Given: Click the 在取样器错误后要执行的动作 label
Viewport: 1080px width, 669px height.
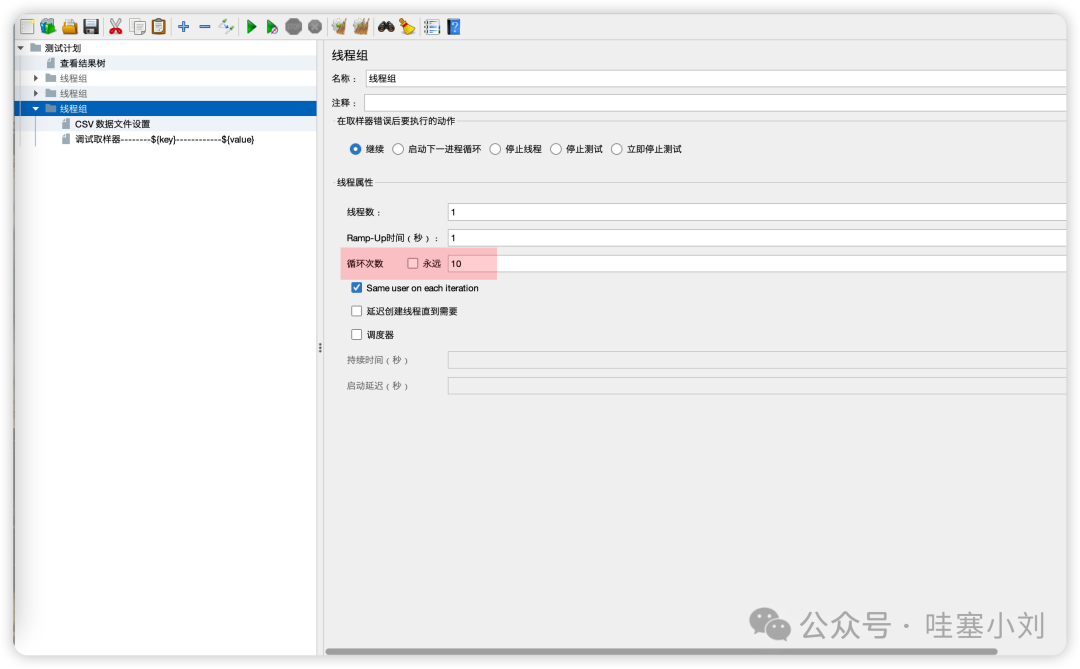Looking at the screenshot, I should (396, 121).
